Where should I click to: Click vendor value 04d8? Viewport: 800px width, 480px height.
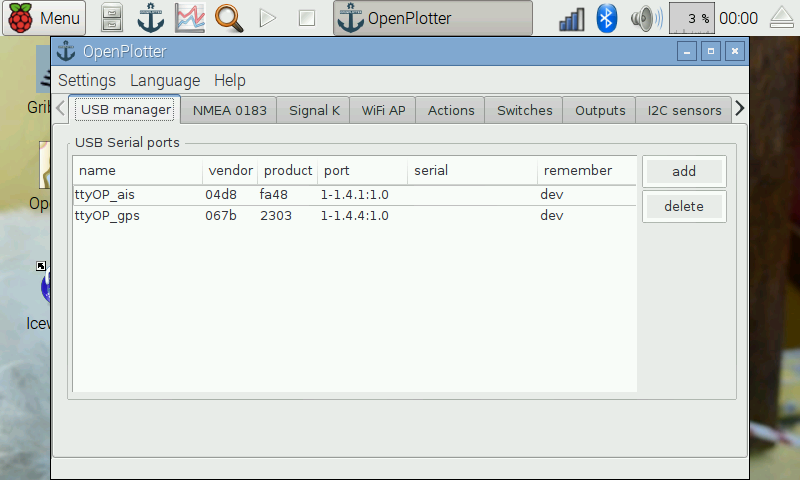click(221, 195)
